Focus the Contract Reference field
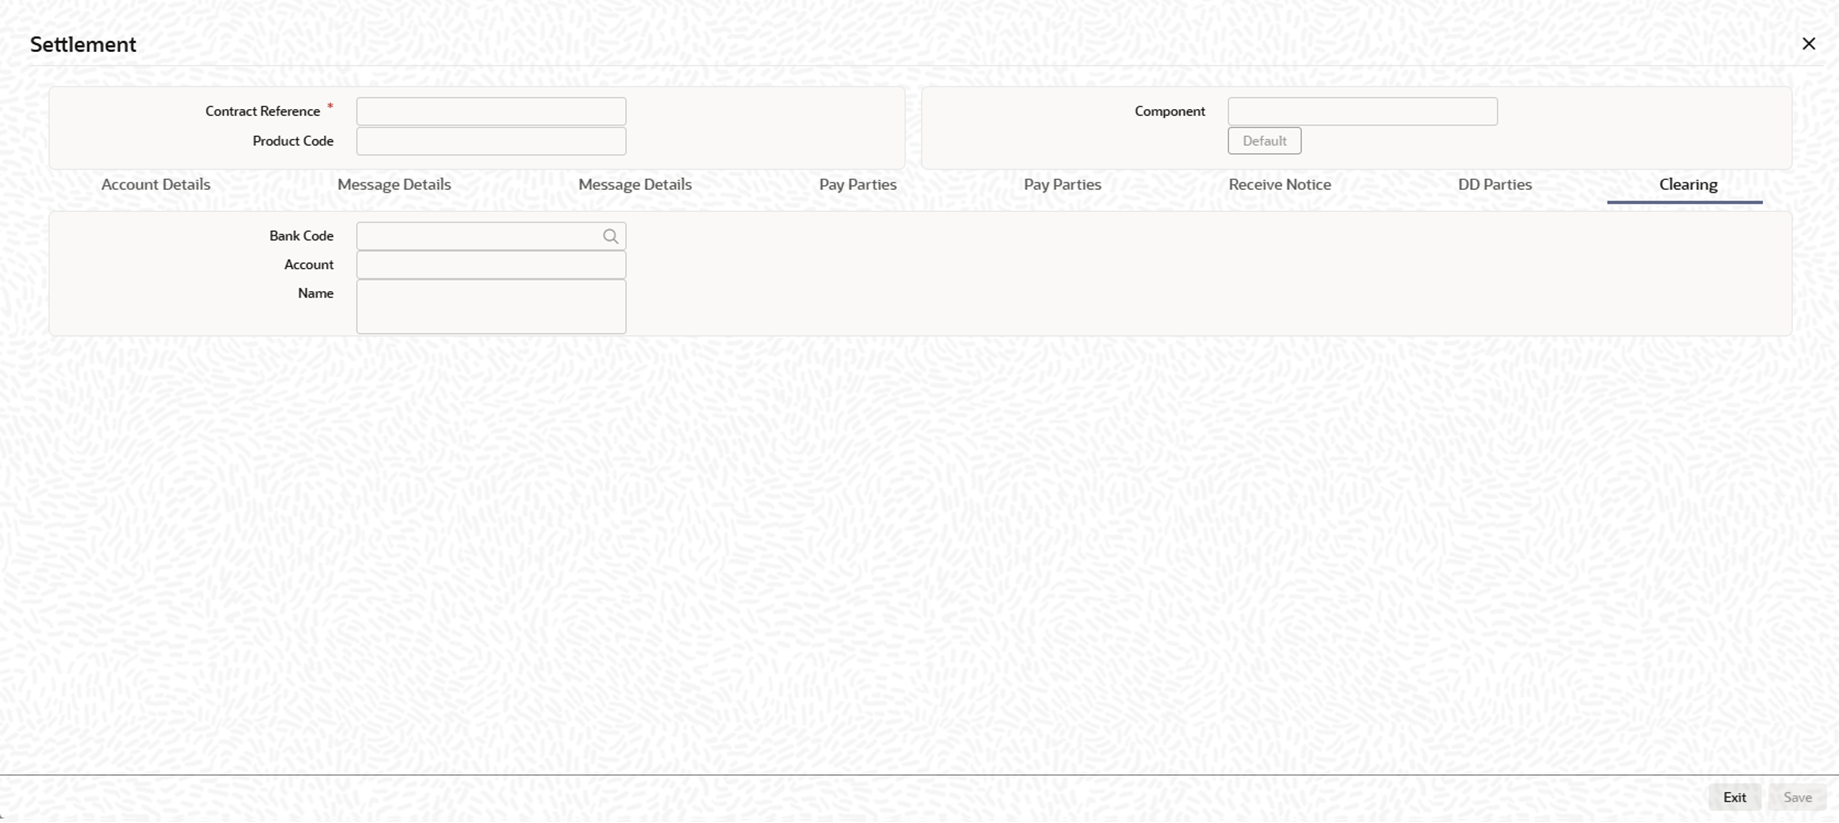This screenshot has height=823, width=1839. (x=491, y=111)
